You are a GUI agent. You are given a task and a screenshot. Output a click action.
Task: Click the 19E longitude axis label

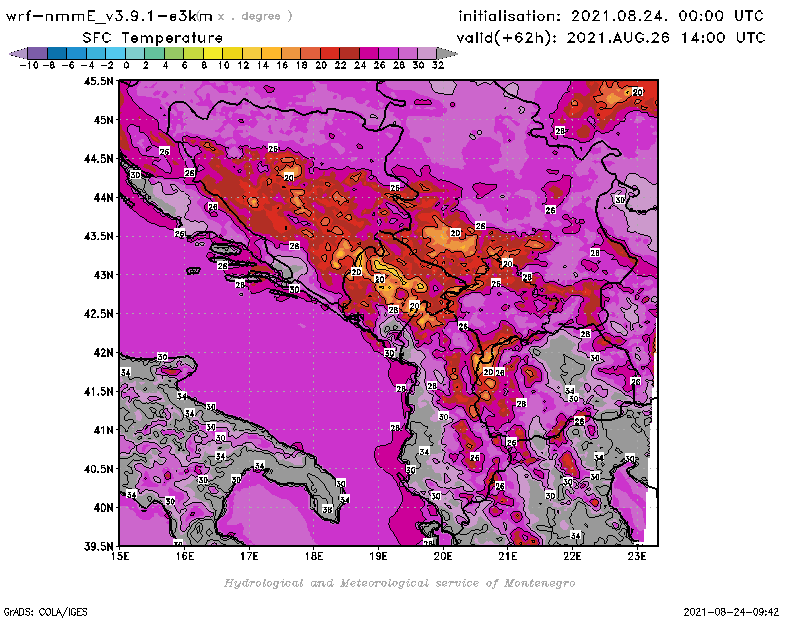point(378,556)
